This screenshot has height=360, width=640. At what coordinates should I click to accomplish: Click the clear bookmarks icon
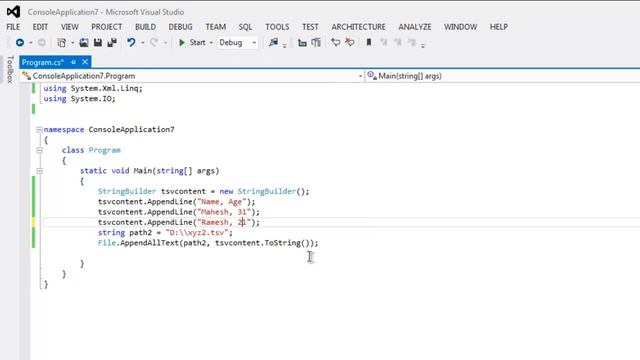click(412, 42)
